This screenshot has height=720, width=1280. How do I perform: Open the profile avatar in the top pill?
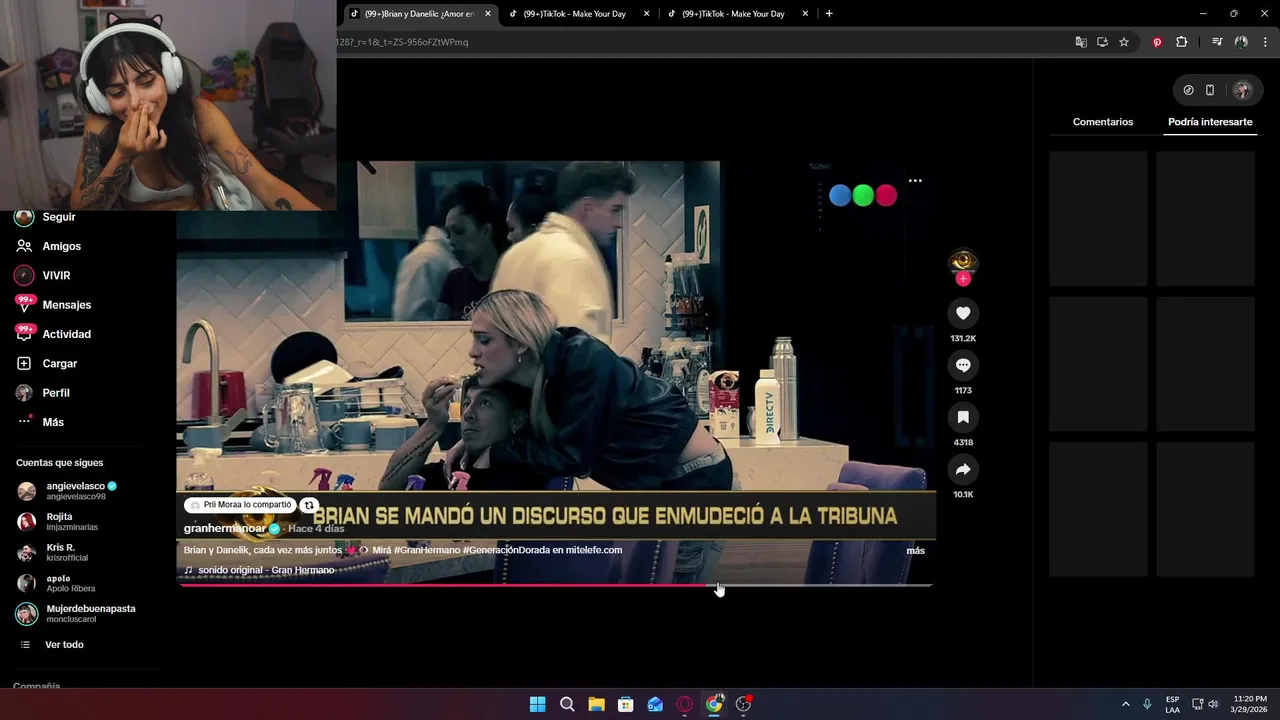pyautogui.click(x=1243, y=90)
